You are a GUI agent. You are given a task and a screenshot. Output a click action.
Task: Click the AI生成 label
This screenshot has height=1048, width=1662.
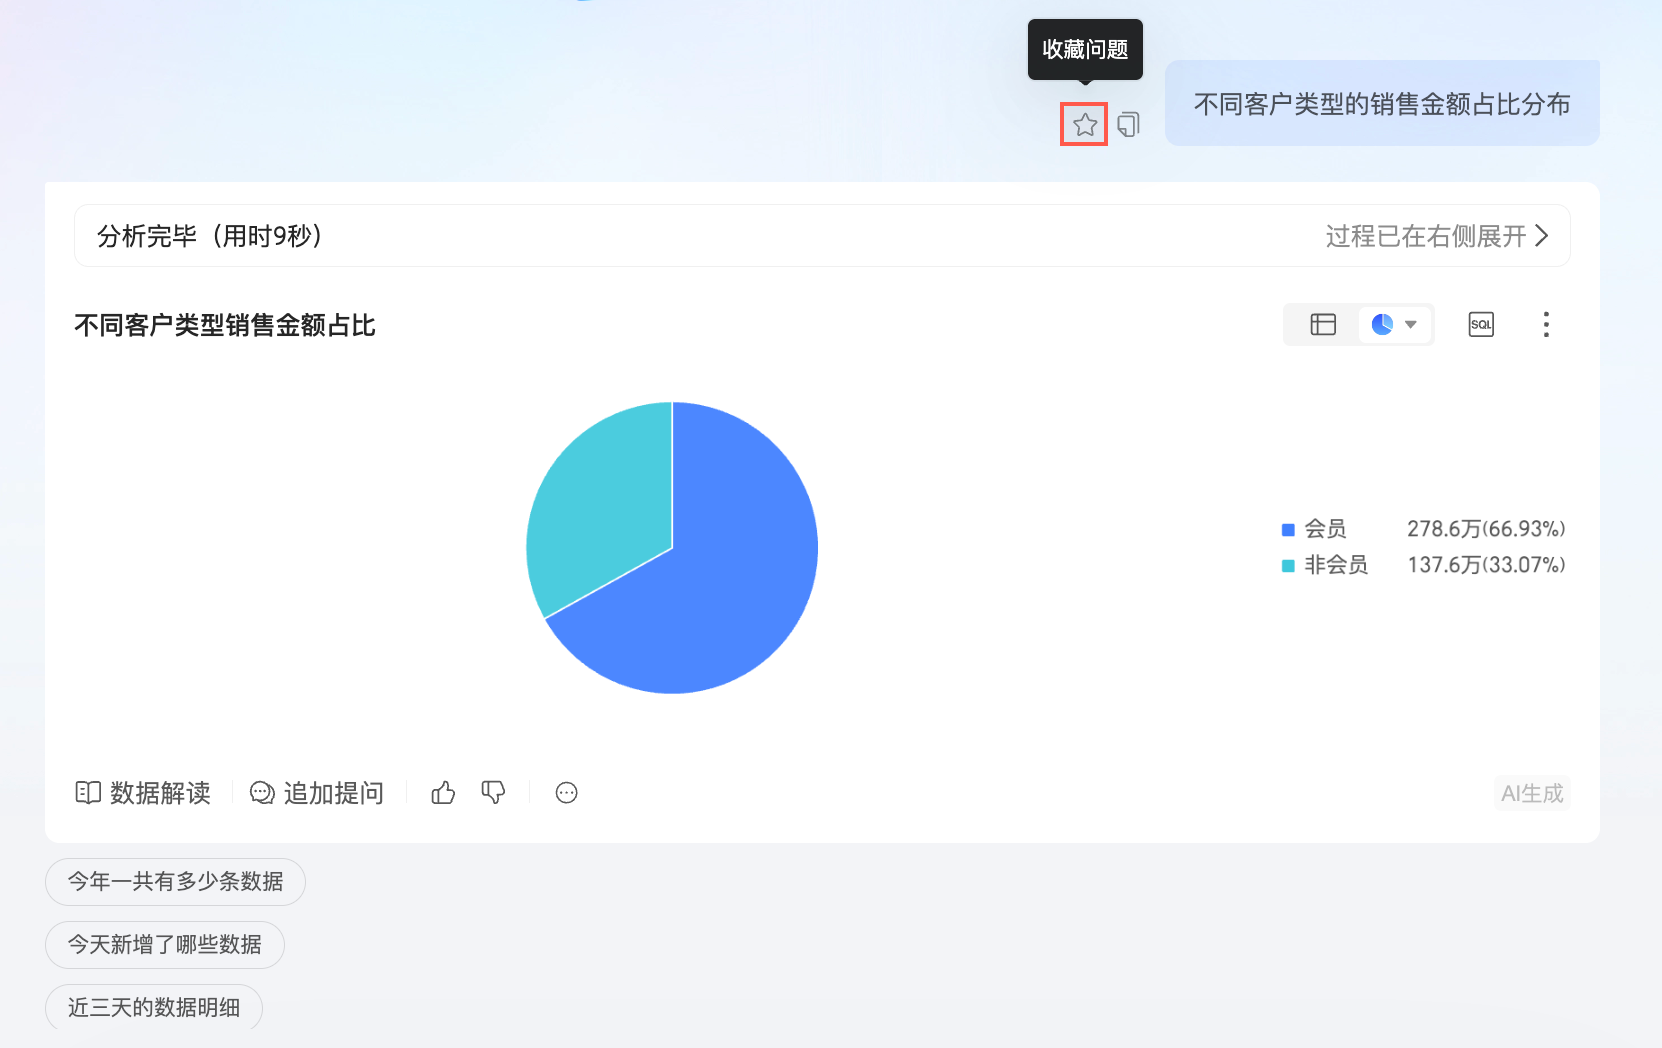pos(1532,793)
